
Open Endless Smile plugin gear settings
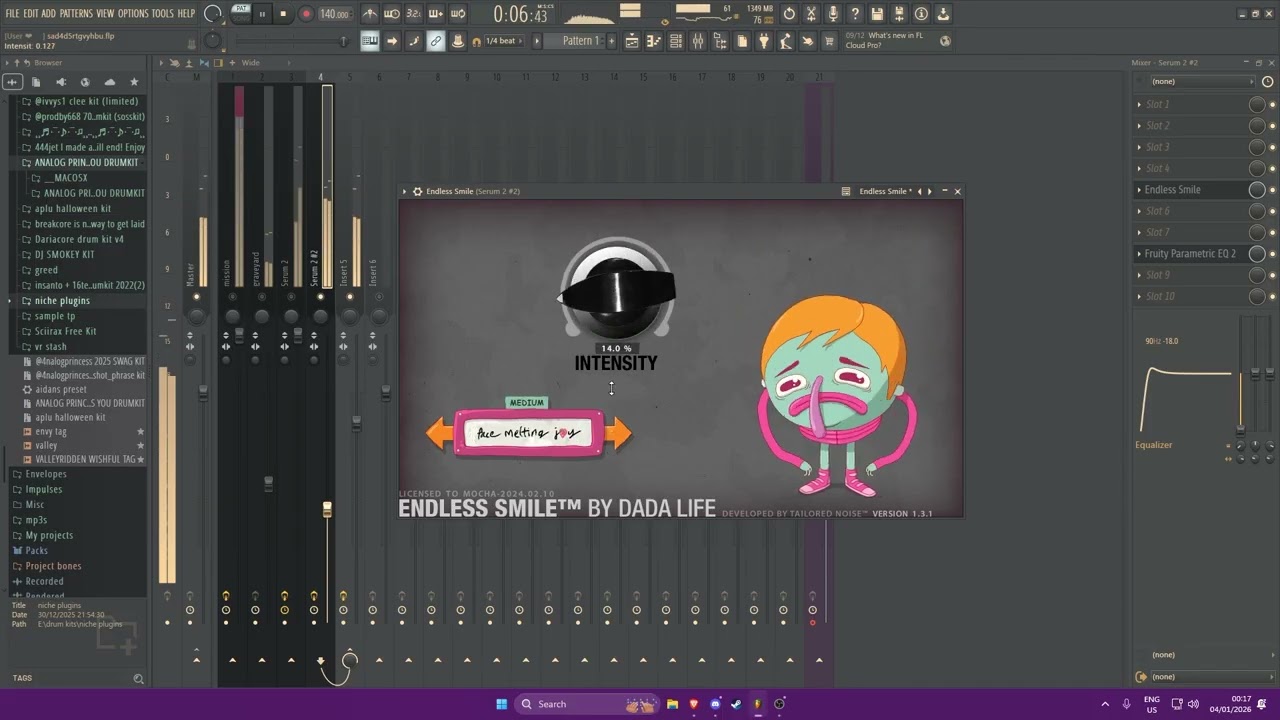(417, 191)
